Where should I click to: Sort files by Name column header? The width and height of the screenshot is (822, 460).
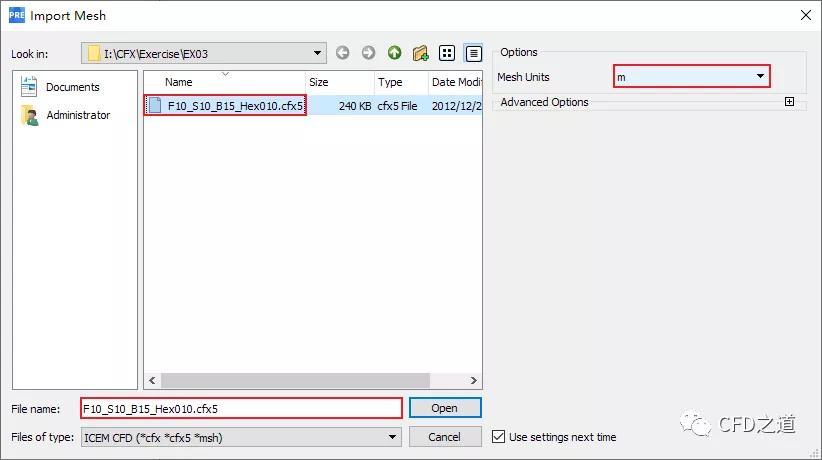pyautogui.click(x=179, y=82)
